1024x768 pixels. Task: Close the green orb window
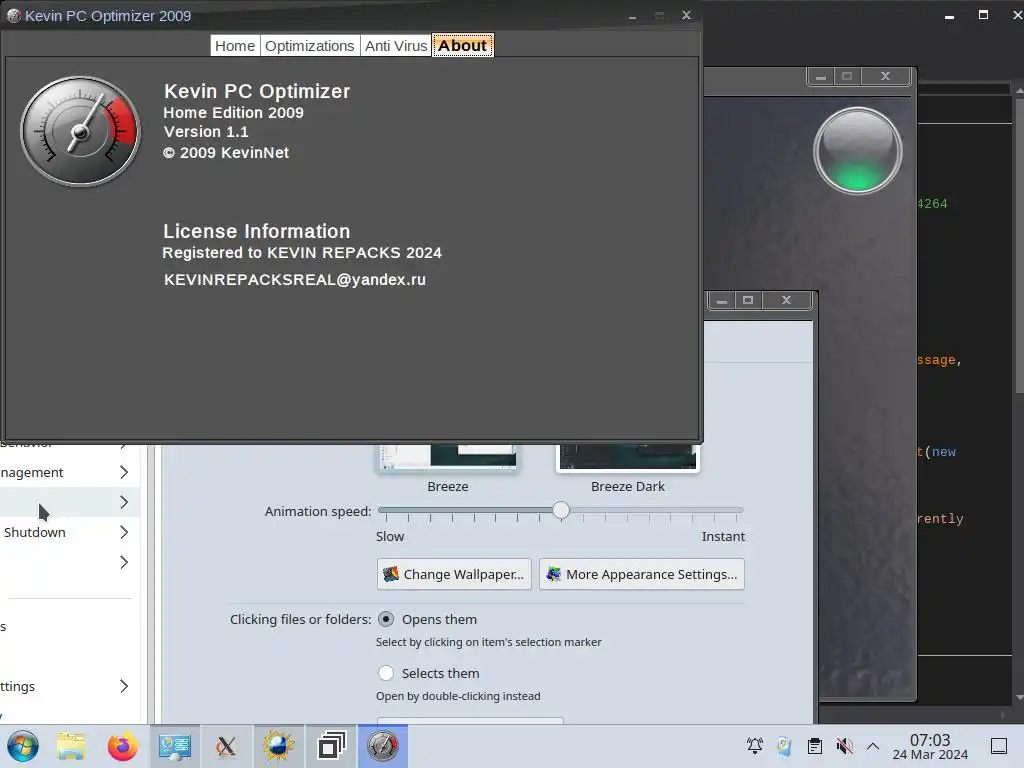[x=886, y=76]
